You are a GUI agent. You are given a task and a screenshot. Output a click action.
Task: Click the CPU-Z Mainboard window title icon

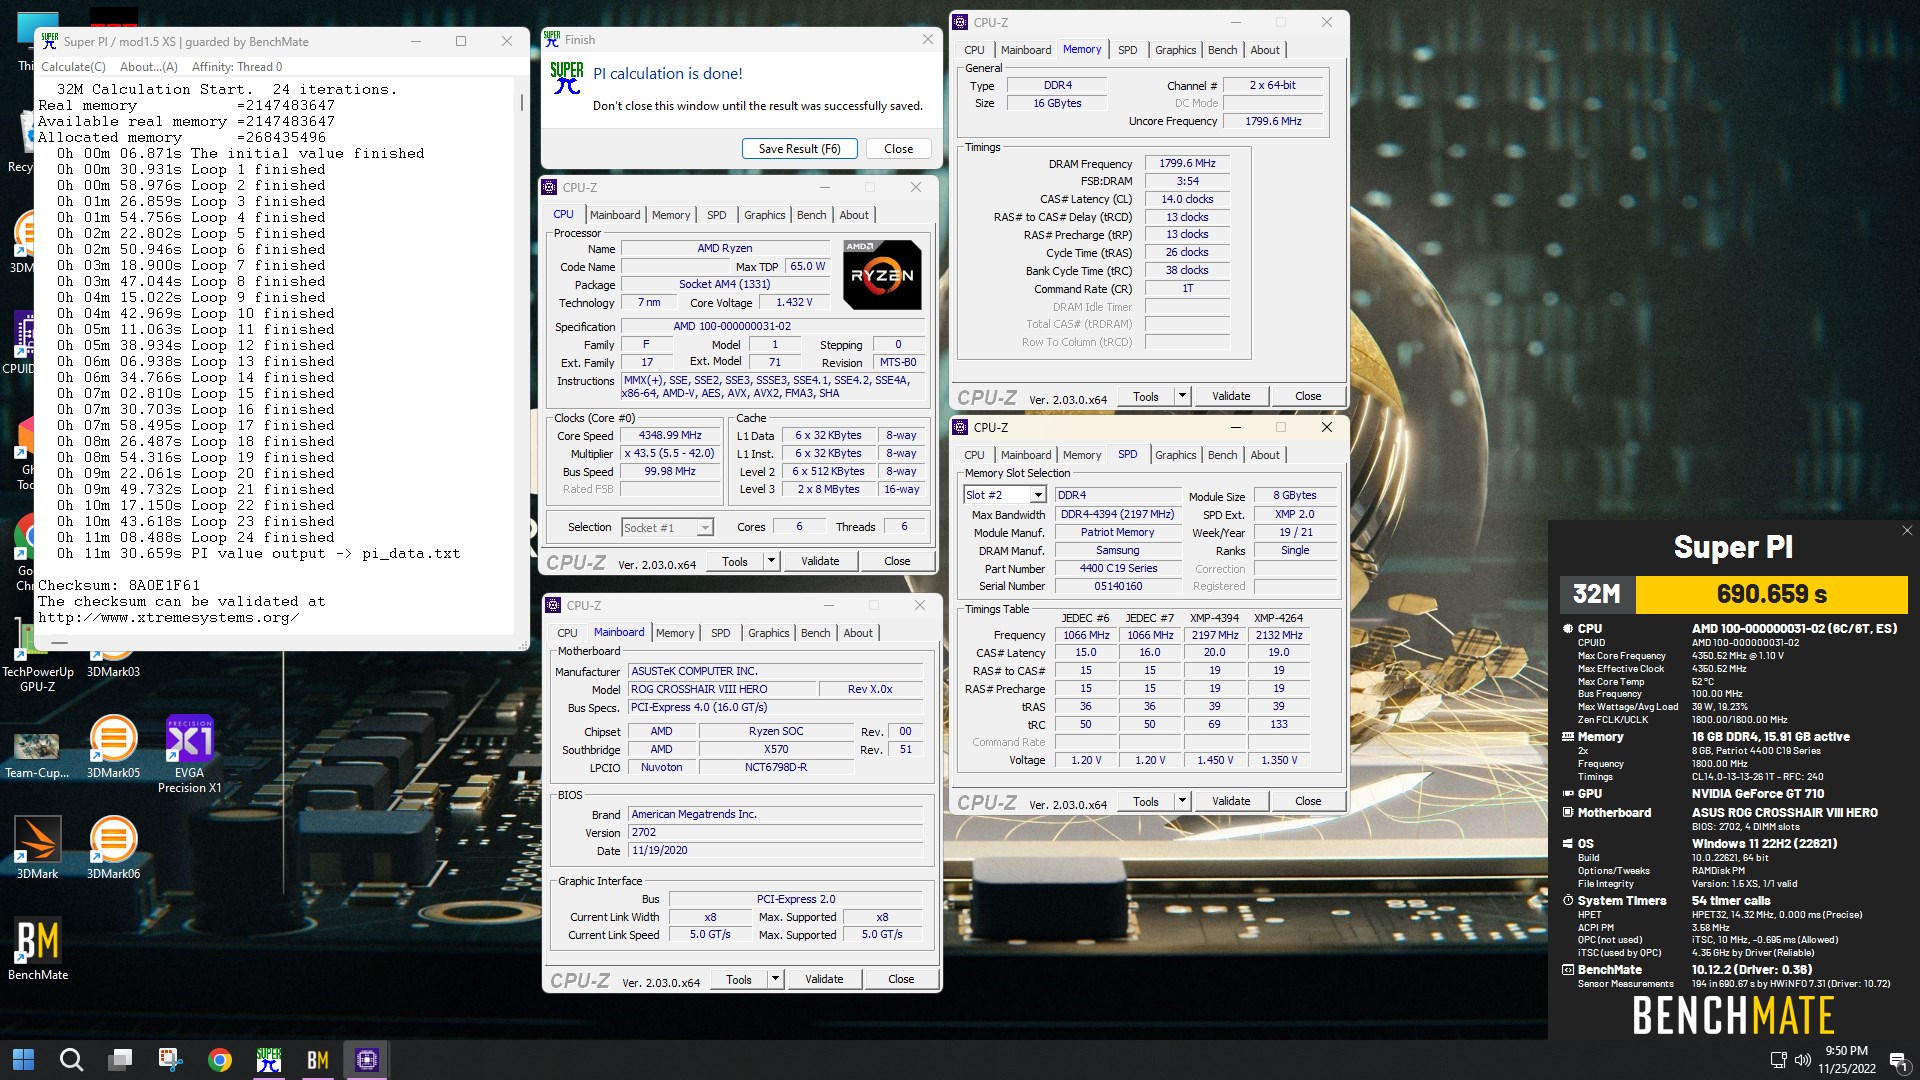coord(553,605)
